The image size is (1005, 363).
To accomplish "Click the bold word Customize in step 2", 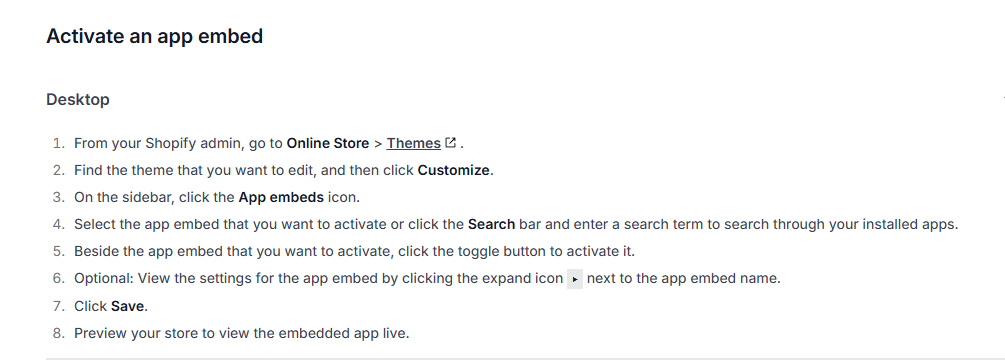I will [454, 171].
